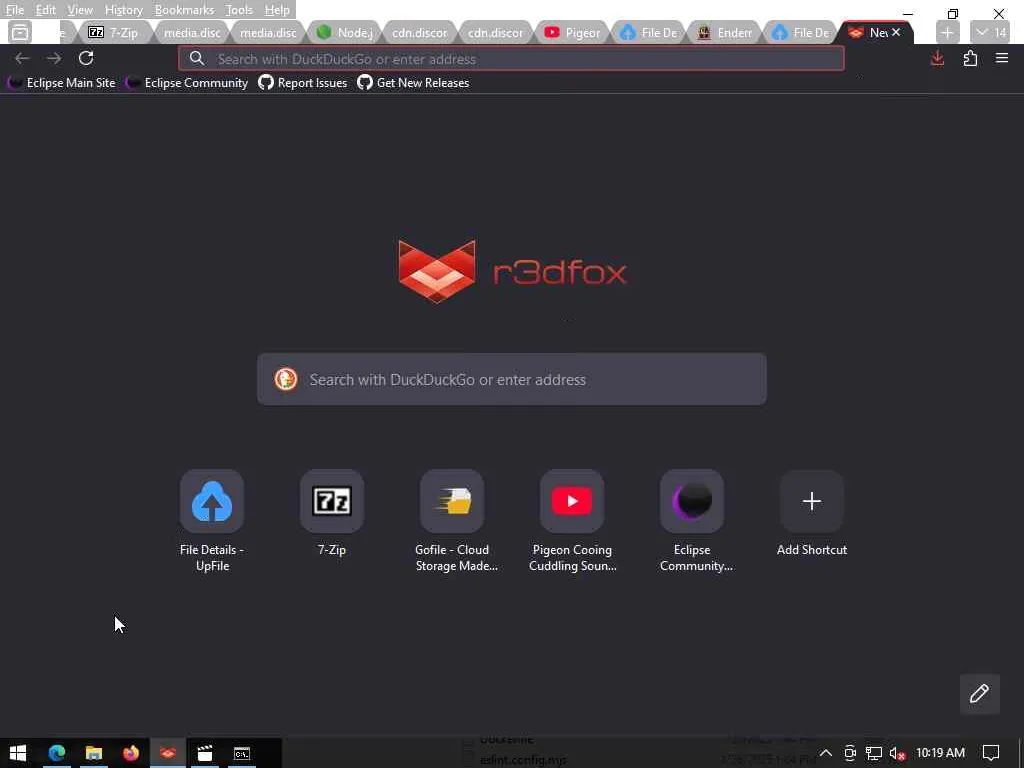
Task: Click the network tray icon
Action: pos(874,753)
